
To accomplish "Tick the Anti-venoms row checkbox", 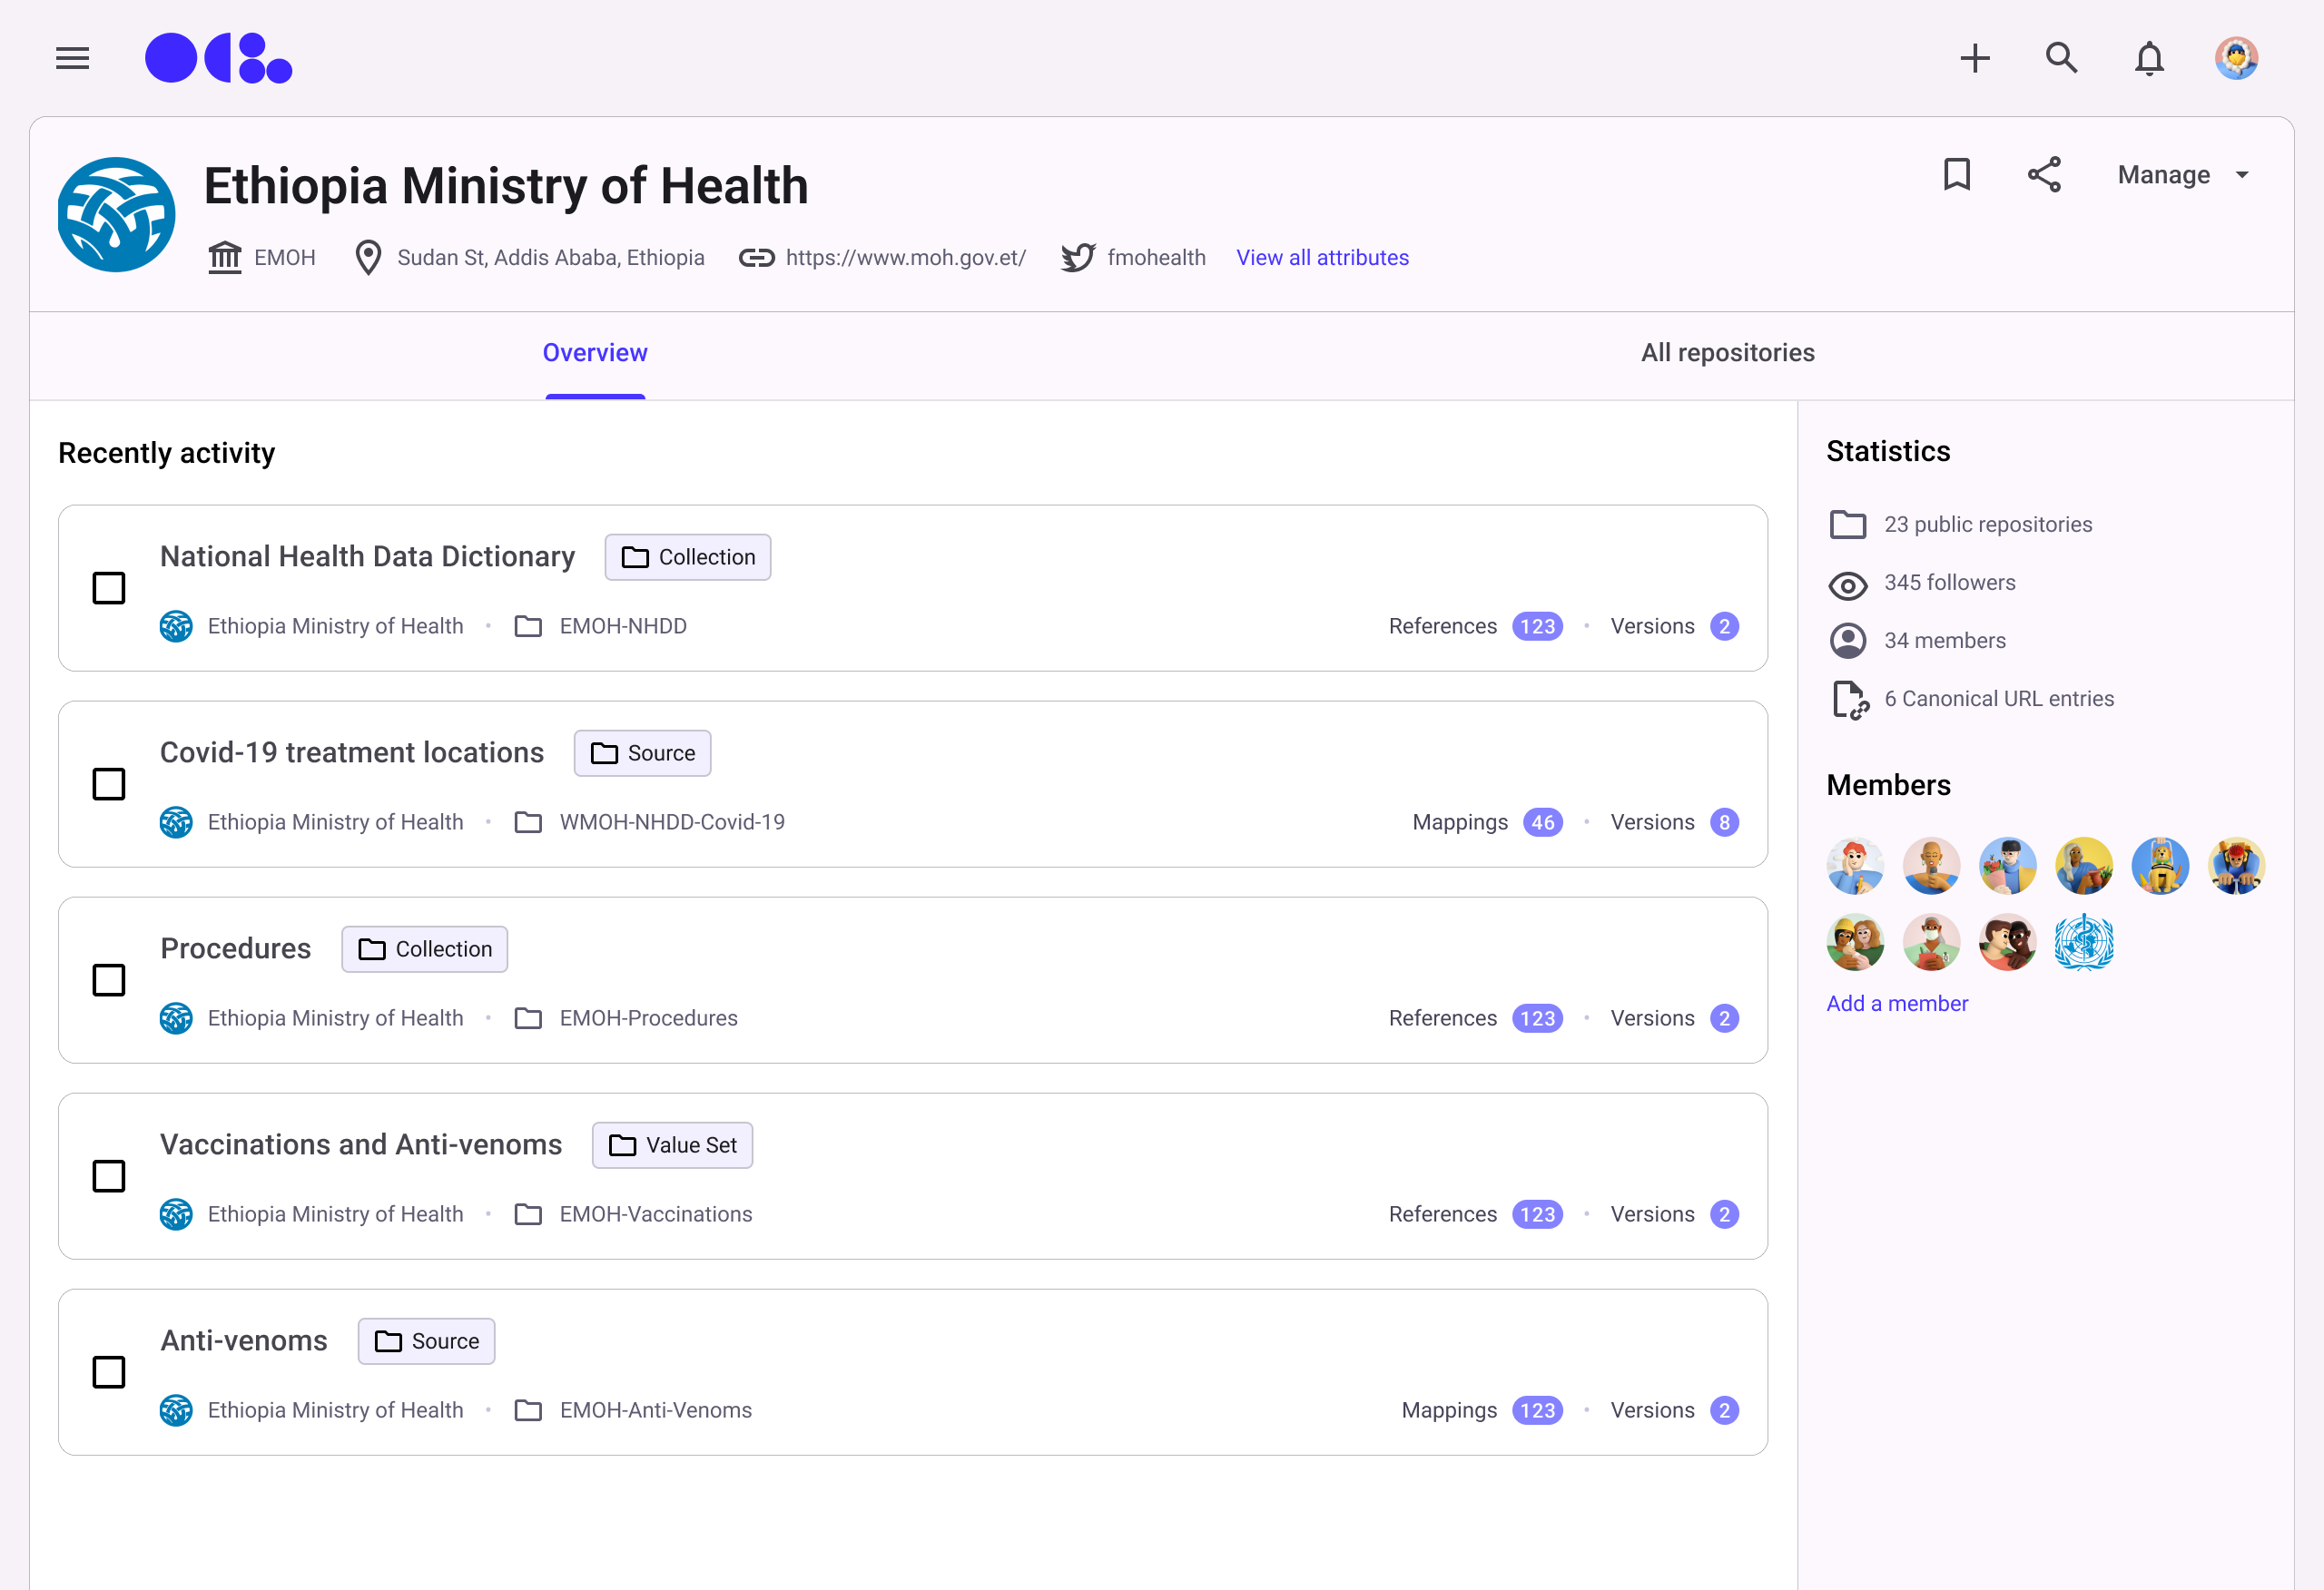I will (x=109, y=1372).
